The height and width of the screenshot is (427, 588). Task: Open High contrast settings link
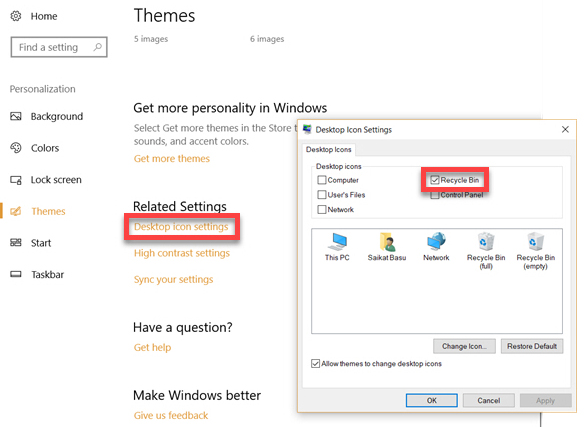pyautogui.click(x=182, y=253)
